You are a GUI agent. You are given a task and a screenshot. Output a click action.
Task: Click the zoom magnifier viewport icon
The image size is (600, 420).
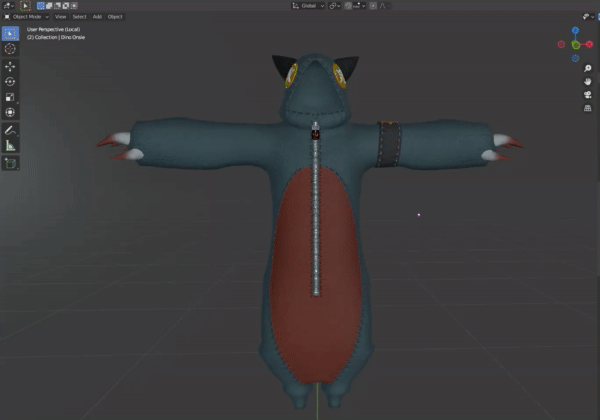pyautogui.click(x=588, y=68)
